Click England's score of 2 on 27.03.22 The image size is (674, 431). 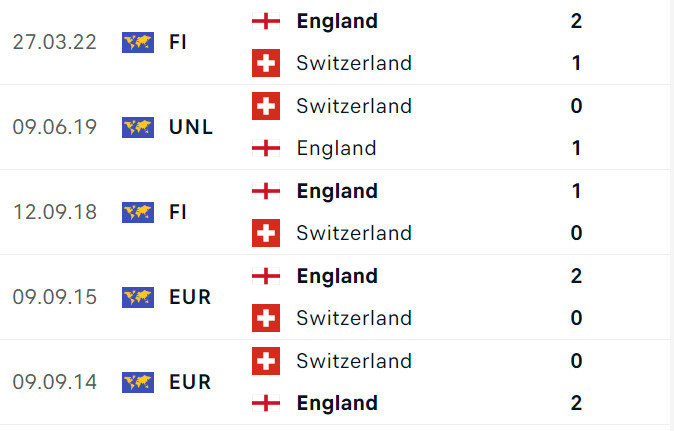[576, 21]
